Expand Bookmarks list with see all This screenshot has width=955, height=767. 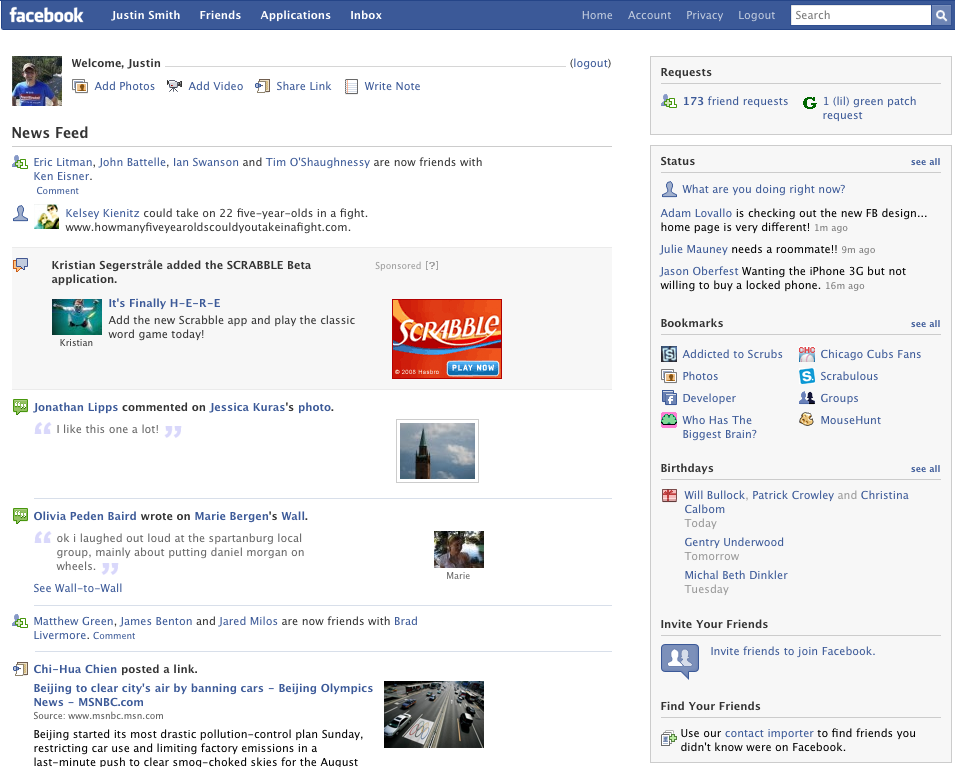(x=925, y=324)
